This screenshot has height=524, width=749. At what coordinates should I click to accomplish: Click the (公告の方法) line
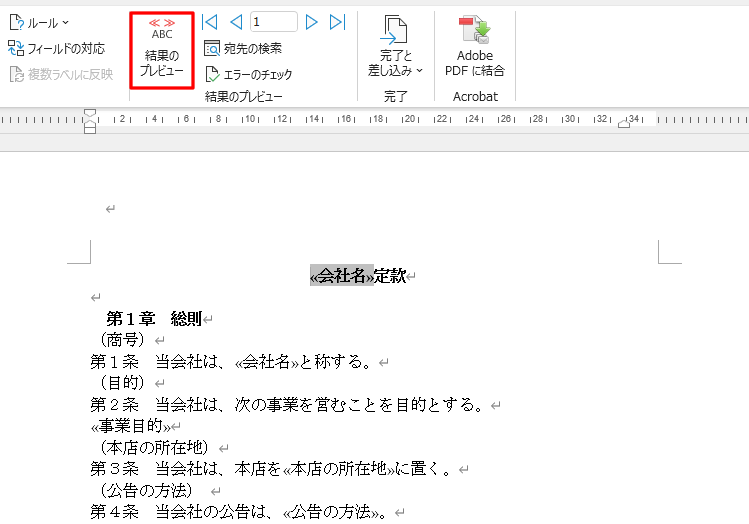point(146,490)
